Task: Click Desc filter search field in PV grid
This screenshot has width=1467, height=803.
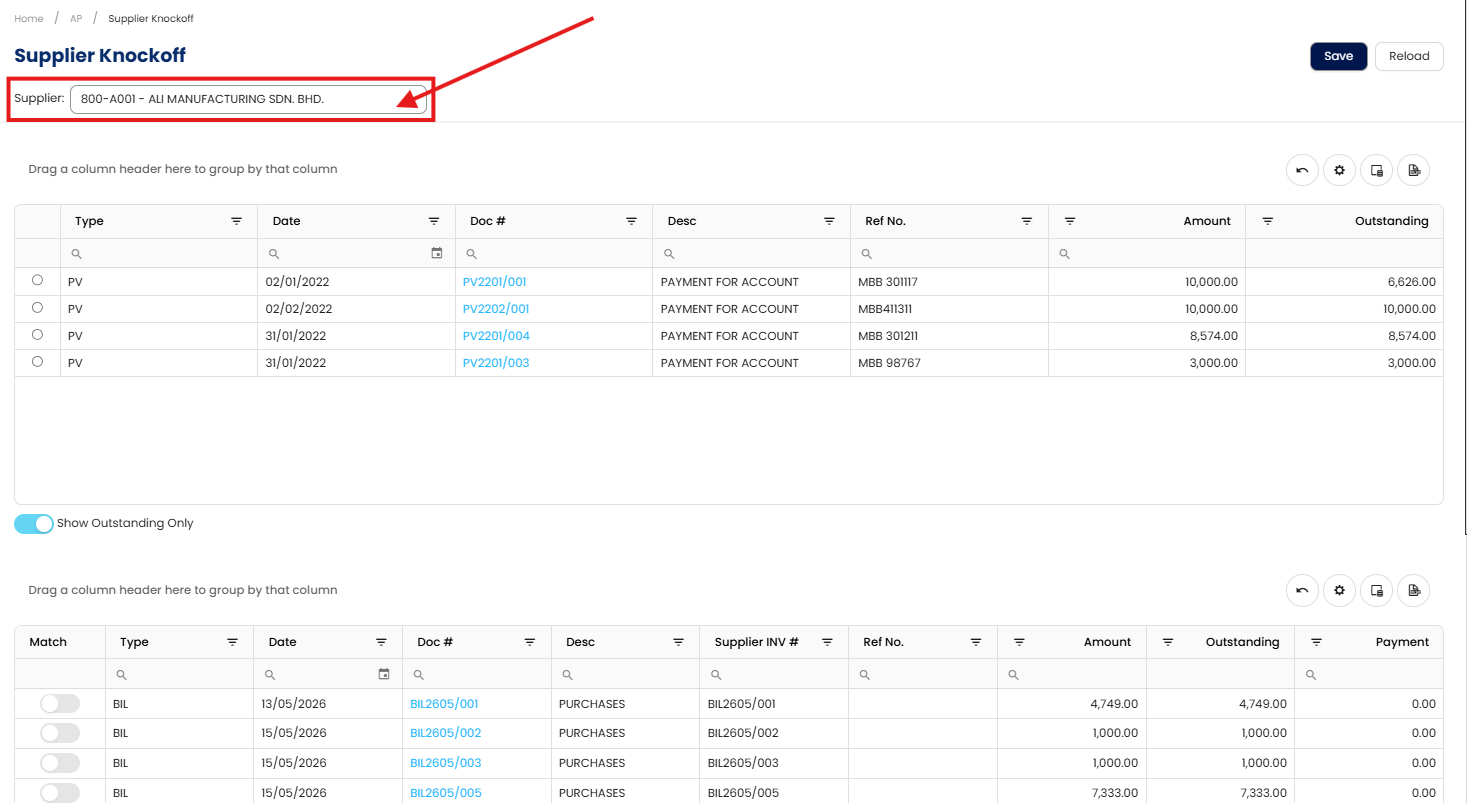Action: click(x=751, y=254)
